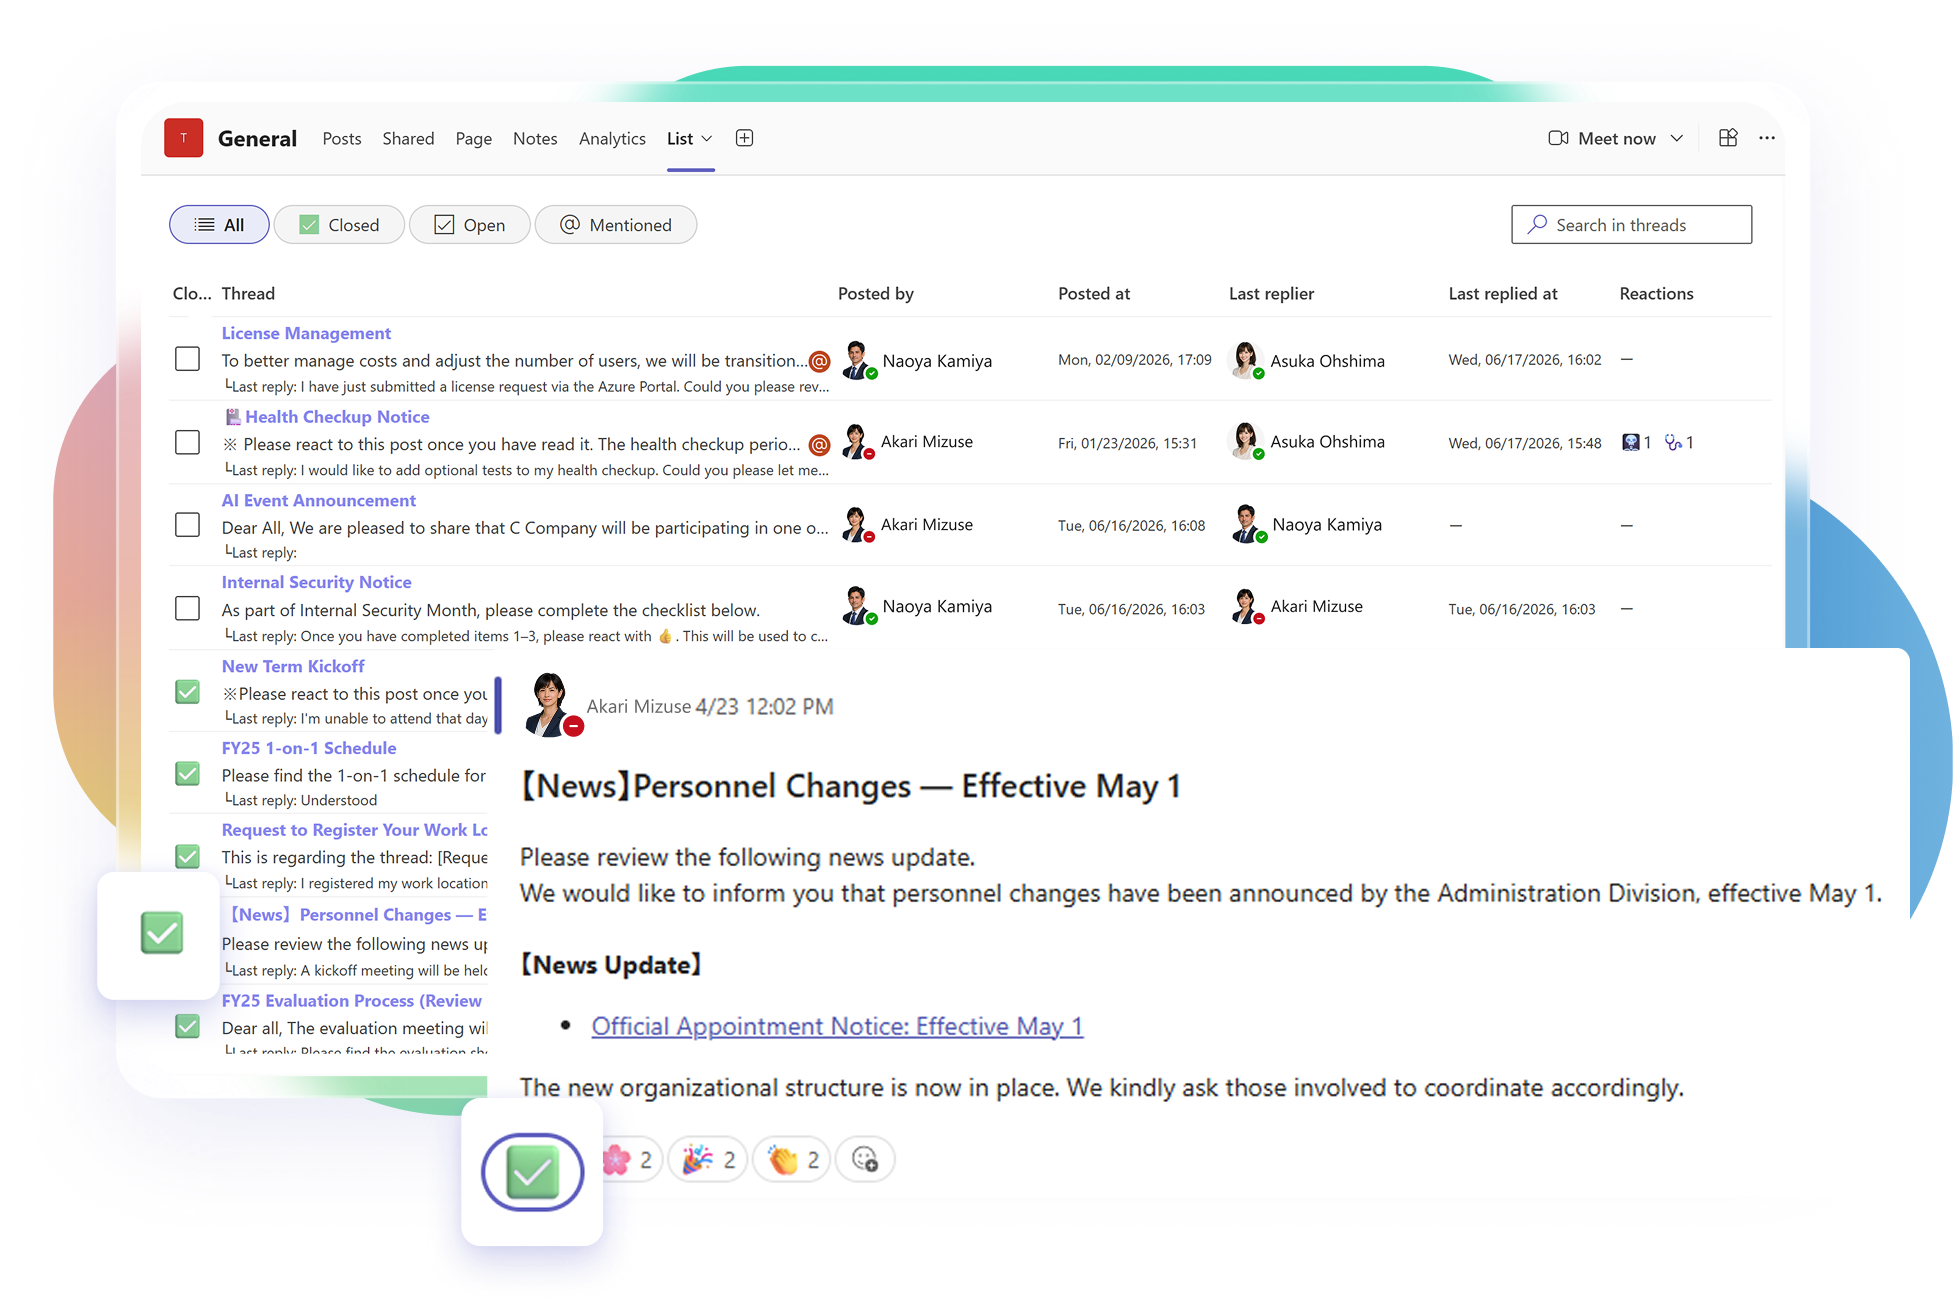Screen dimensions: 1954x1303
Task: Click Asuka Ohshima avatar in Health Checkup row
Action: (1246, 442)
